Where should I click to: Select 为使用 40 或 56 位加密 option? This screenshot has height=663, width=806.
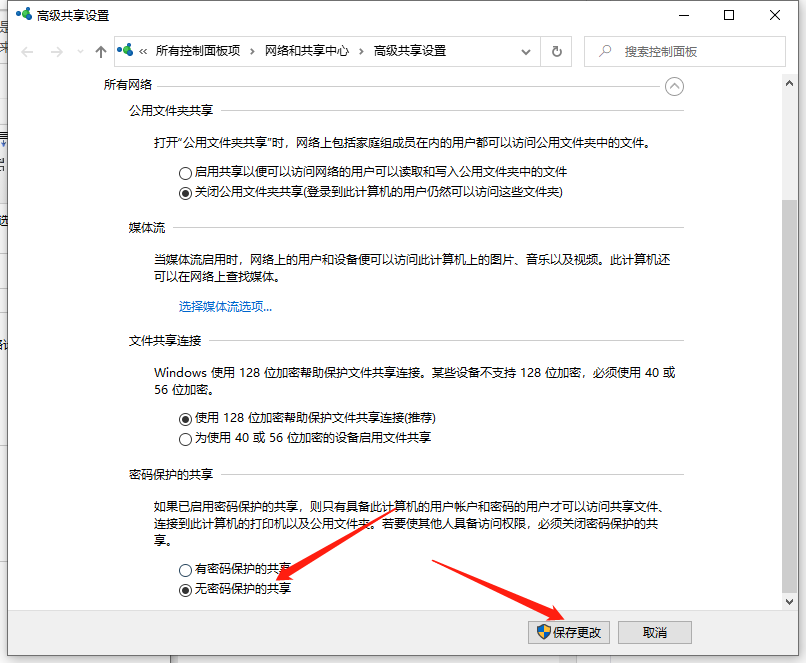coord(184,438)
